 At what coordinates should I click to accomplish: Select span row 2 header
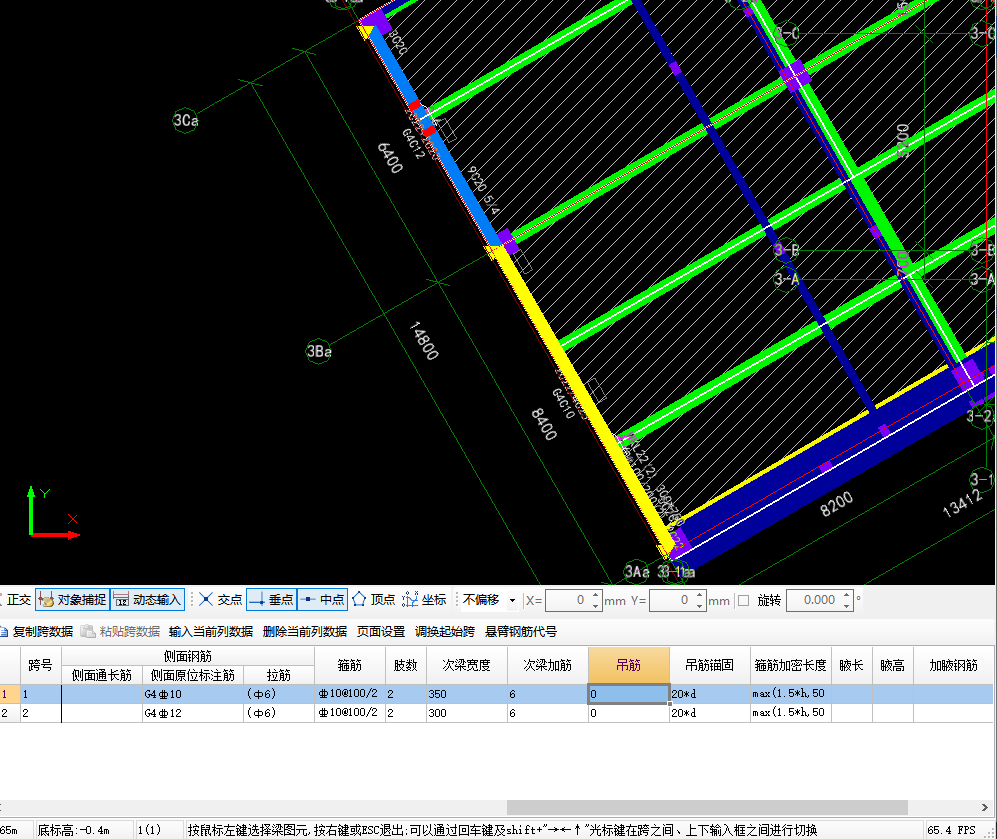[x=10, y=713]
